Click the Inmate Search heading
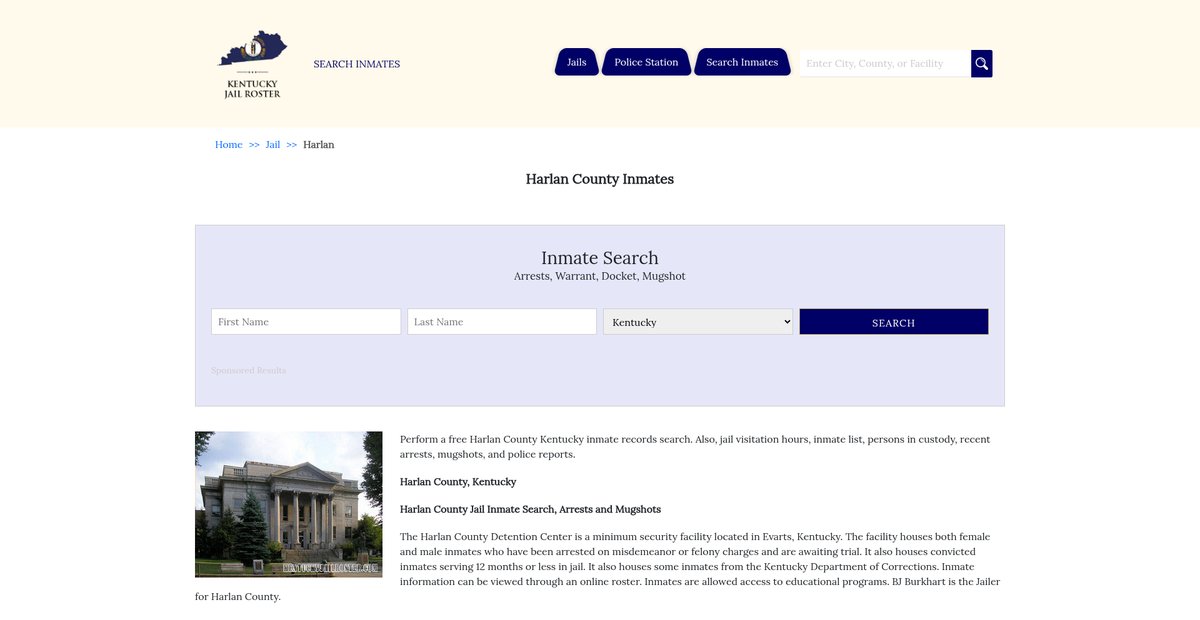This screenshot has height=620, width=1200. [600, 258]
